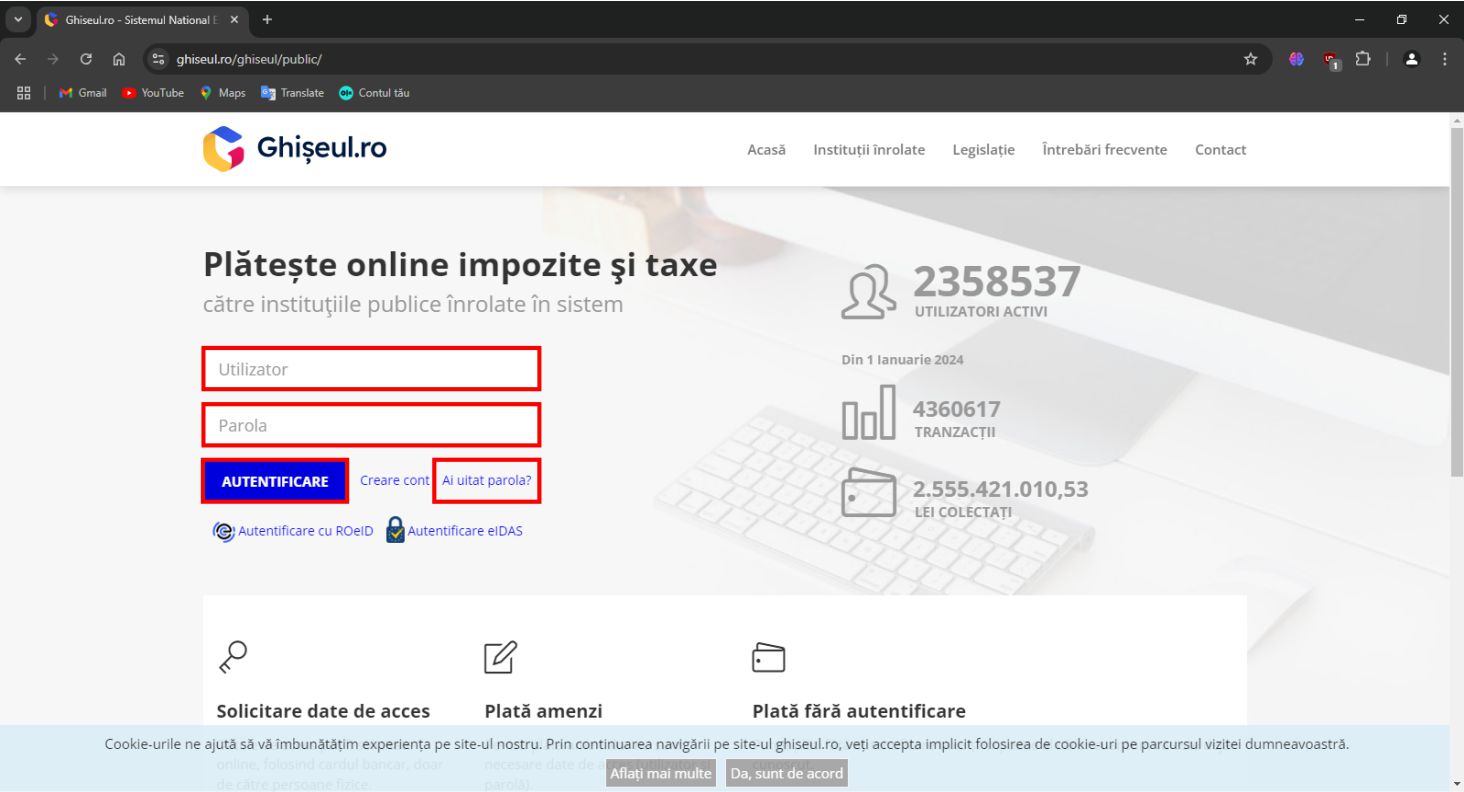
Task: Open the Instituții înrolate menu item
Action: [869, 150]
